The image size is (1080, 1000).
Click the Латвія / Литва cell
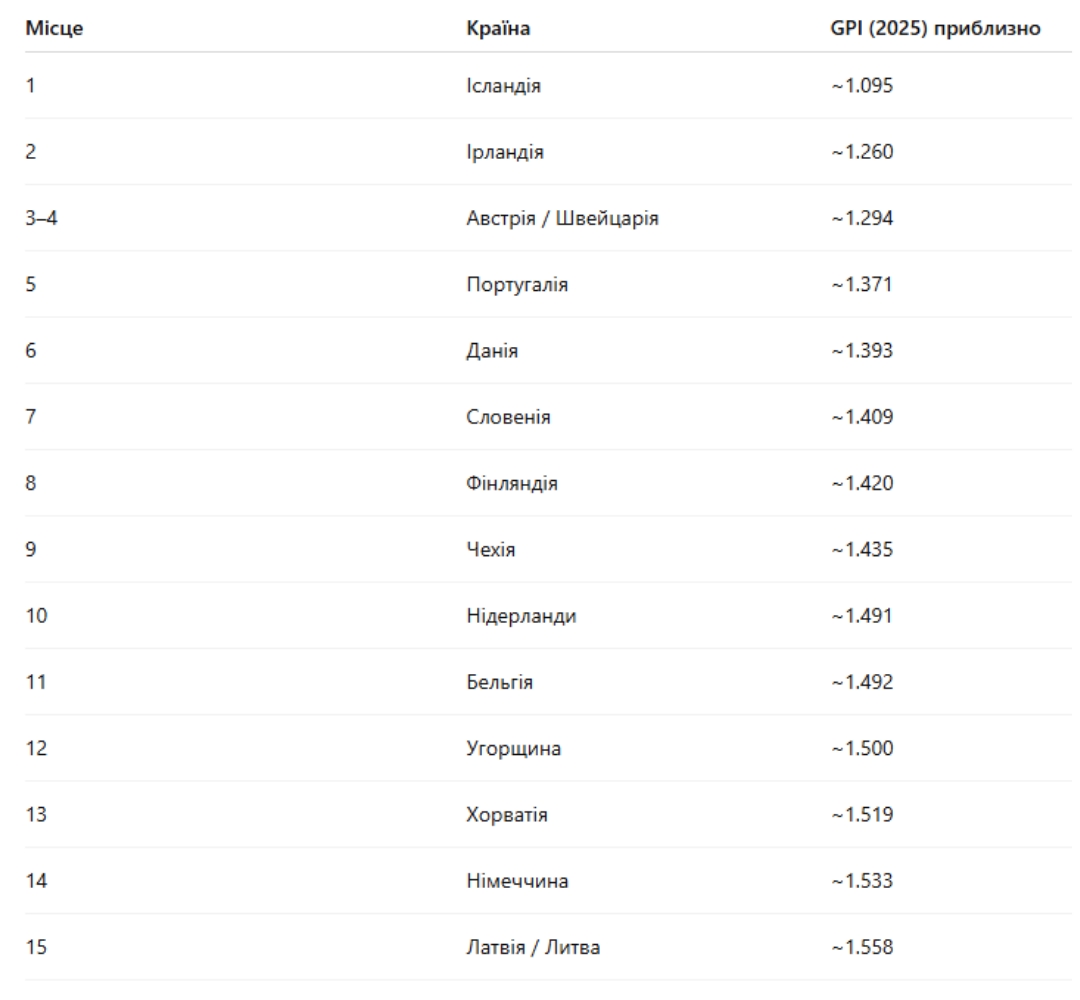[533, 947]
